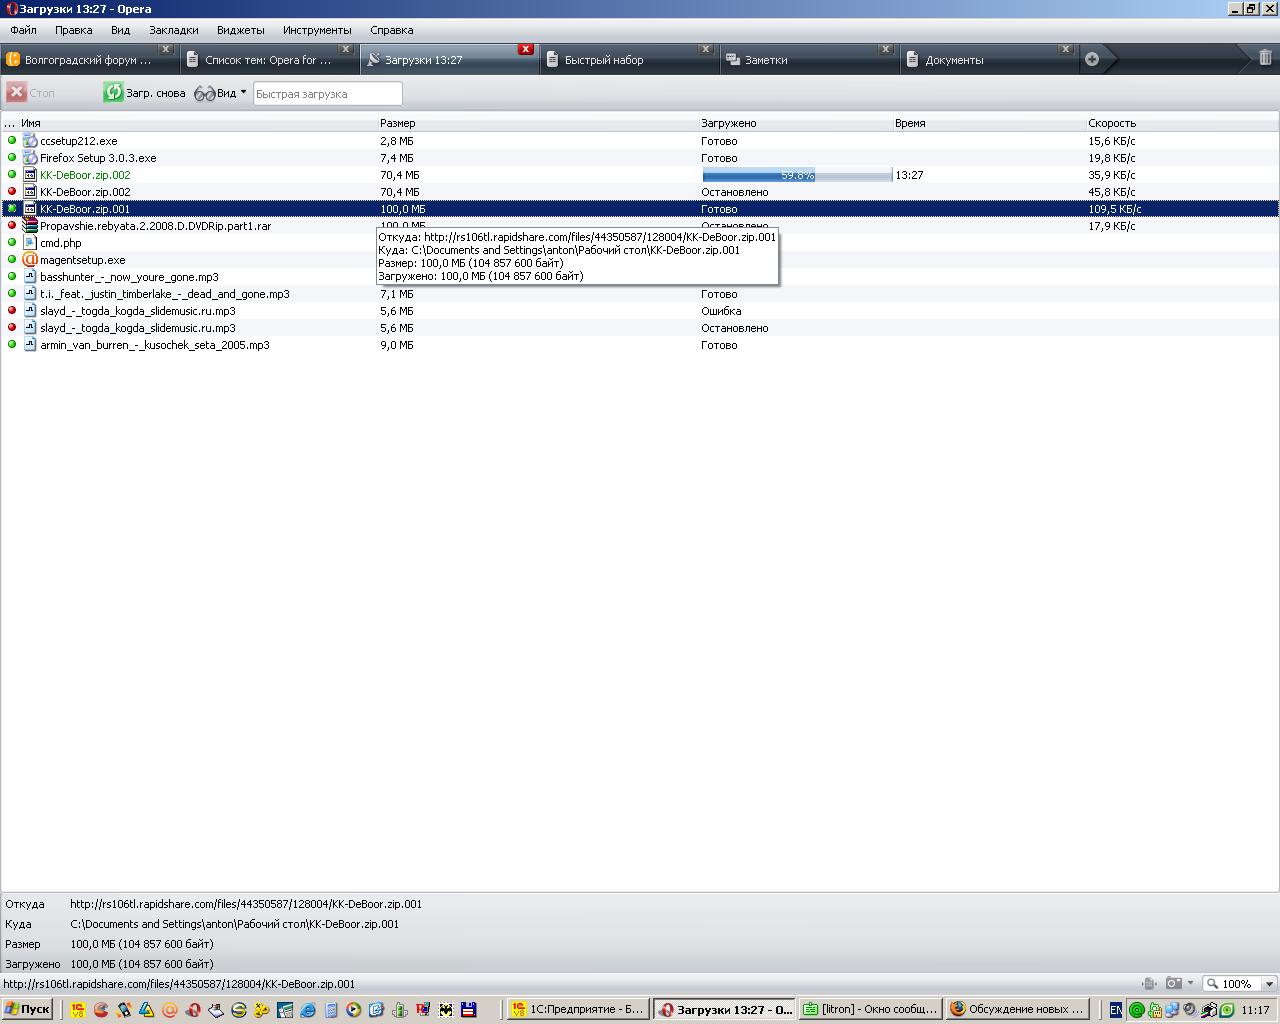This screenshot has height=1024, width=1280.
Task: Click the Быстрая загрузка input field
Action: pos(327,94)
